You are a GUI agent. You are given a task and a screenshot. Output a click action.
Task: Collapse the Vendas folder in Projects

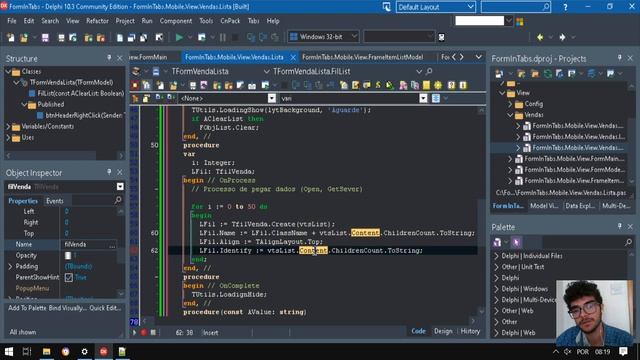[x=510, y=115]
